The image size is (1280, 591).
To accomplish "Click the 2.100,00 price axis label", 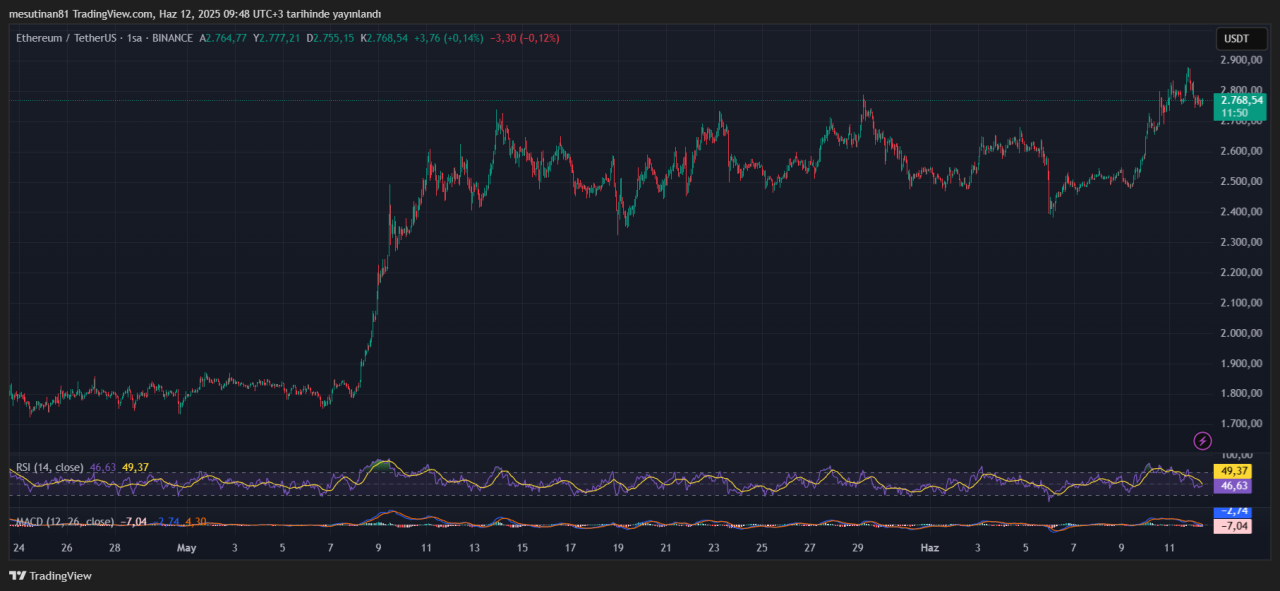I will 1242,302.
